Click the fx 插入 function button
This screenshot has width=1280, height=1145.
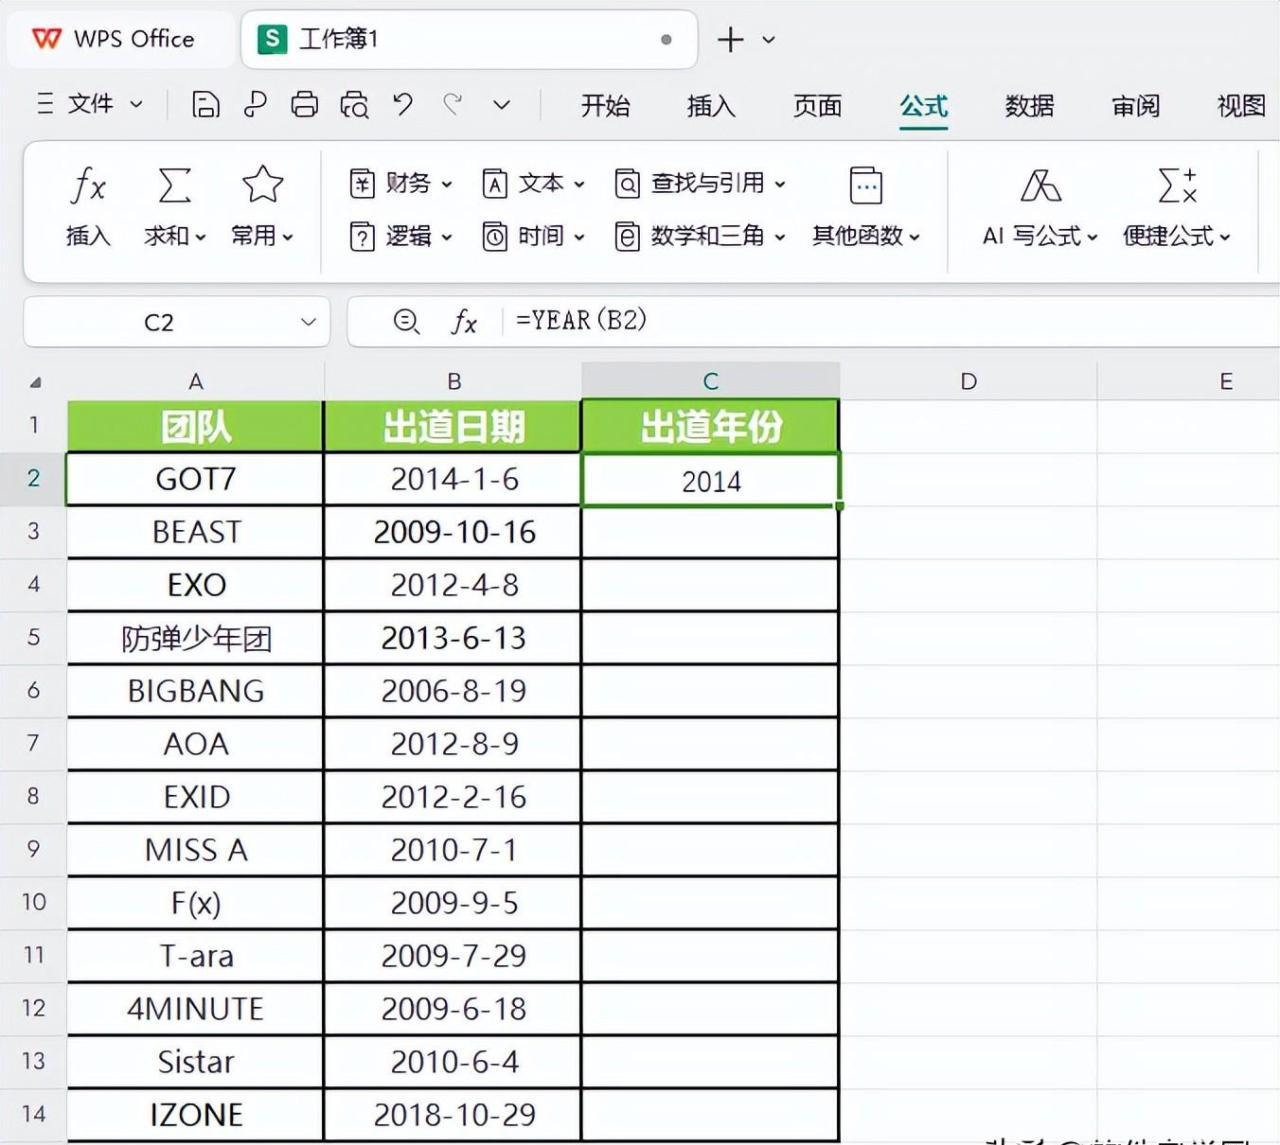(x=88, y=207)
